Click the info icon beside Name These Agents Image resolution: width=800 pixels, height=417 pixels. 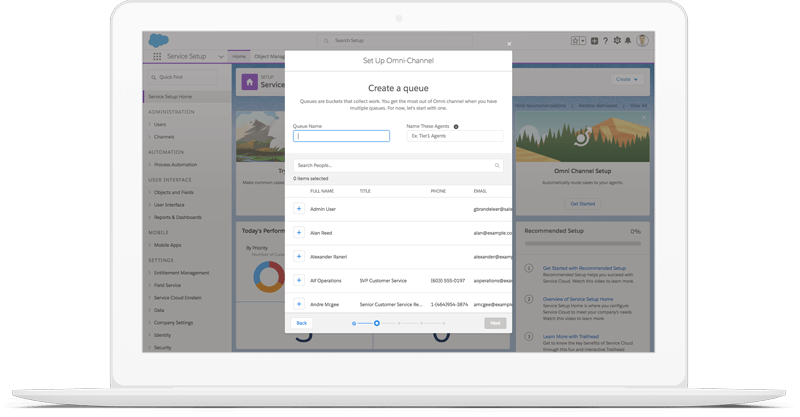[456, 127]
